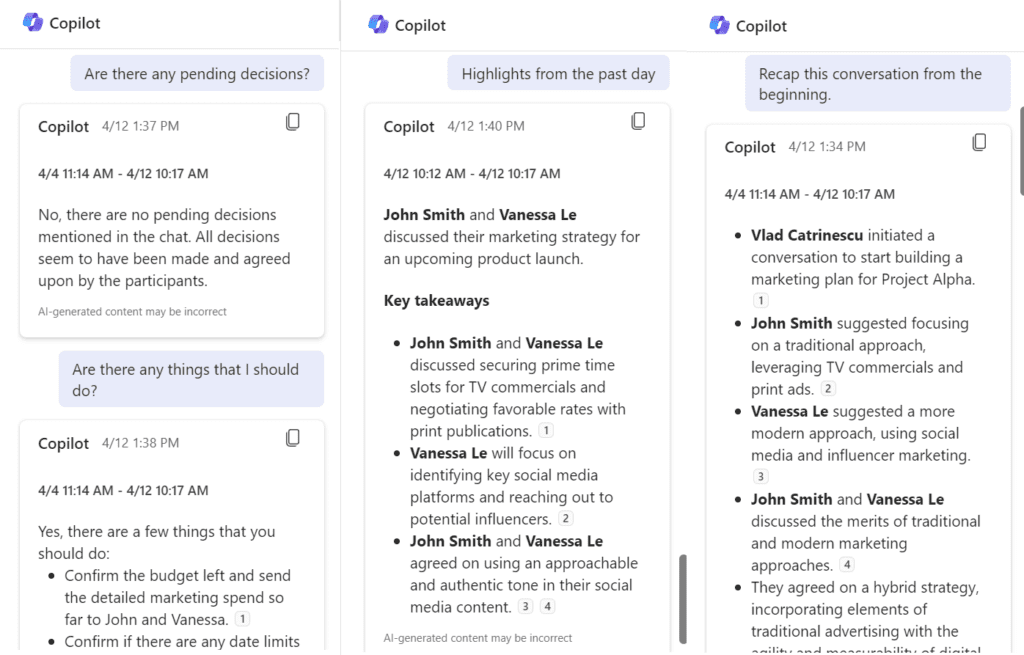Image resolution: width=1024 pixels, height=655 pixels.
Task: Open citation 3 after 'media content' in highlights
Action: pyautogui.click(x=525, y=607)
